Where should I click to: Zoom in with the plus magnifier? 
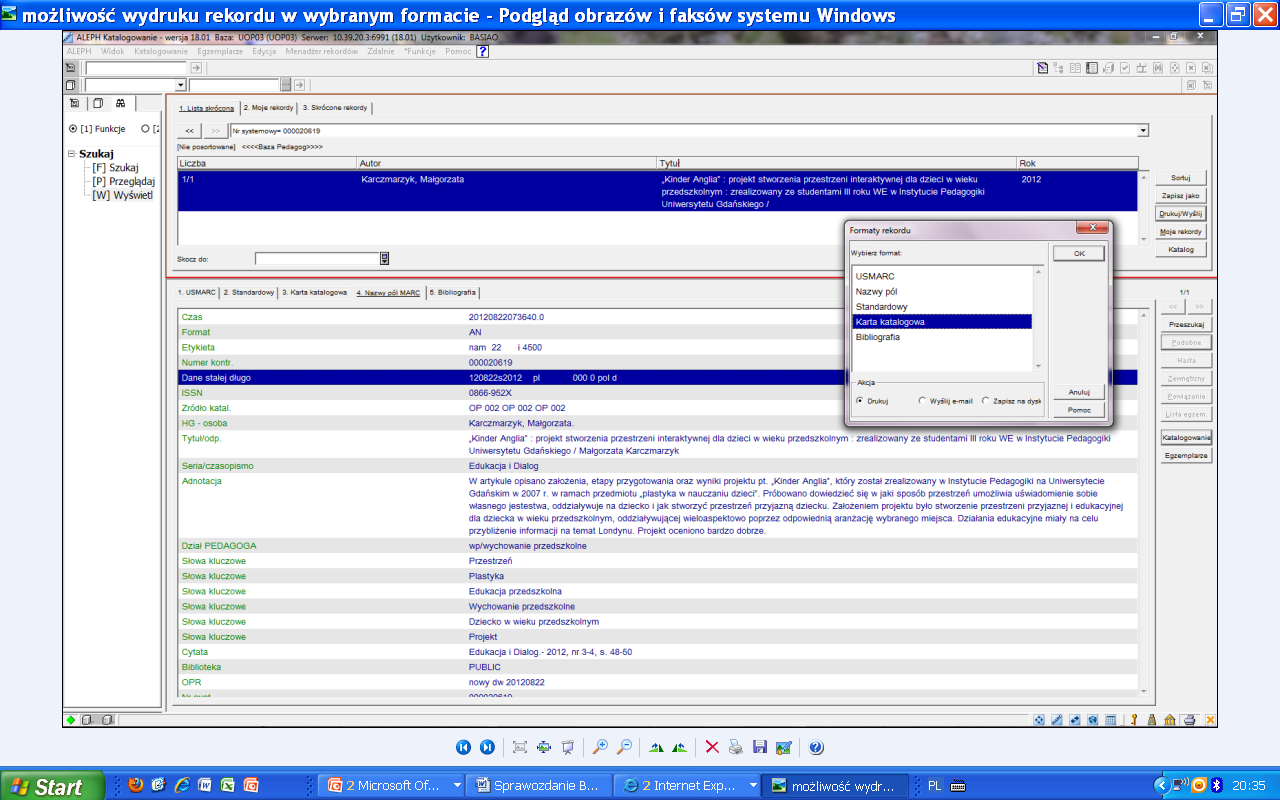point(600,747)
